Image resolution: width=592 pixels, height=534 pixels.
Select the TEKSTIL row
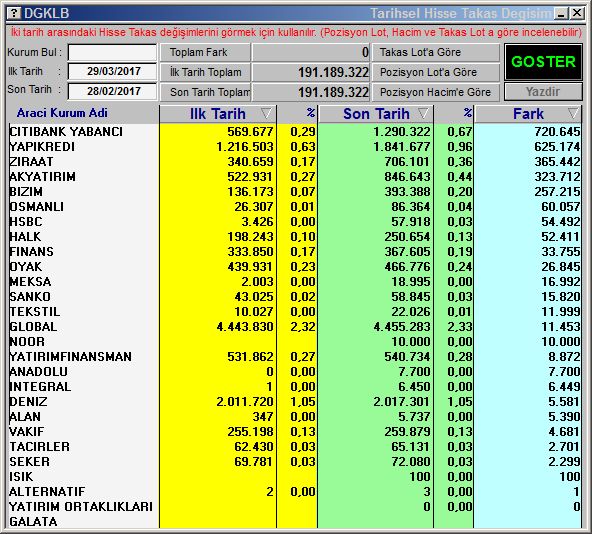click(294, 312)
